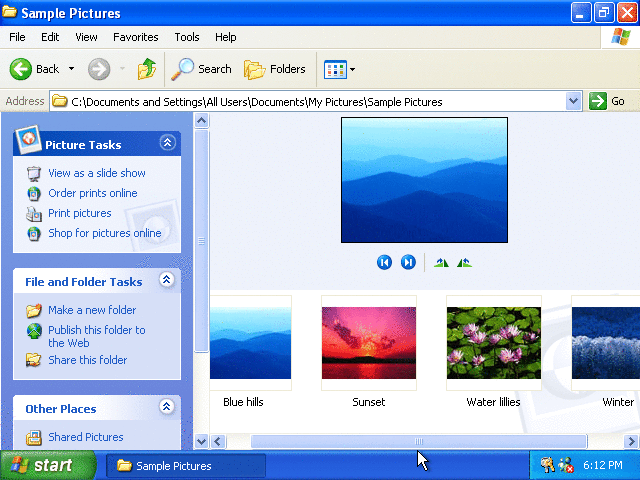Select the Sunset thumbnail

369,343
